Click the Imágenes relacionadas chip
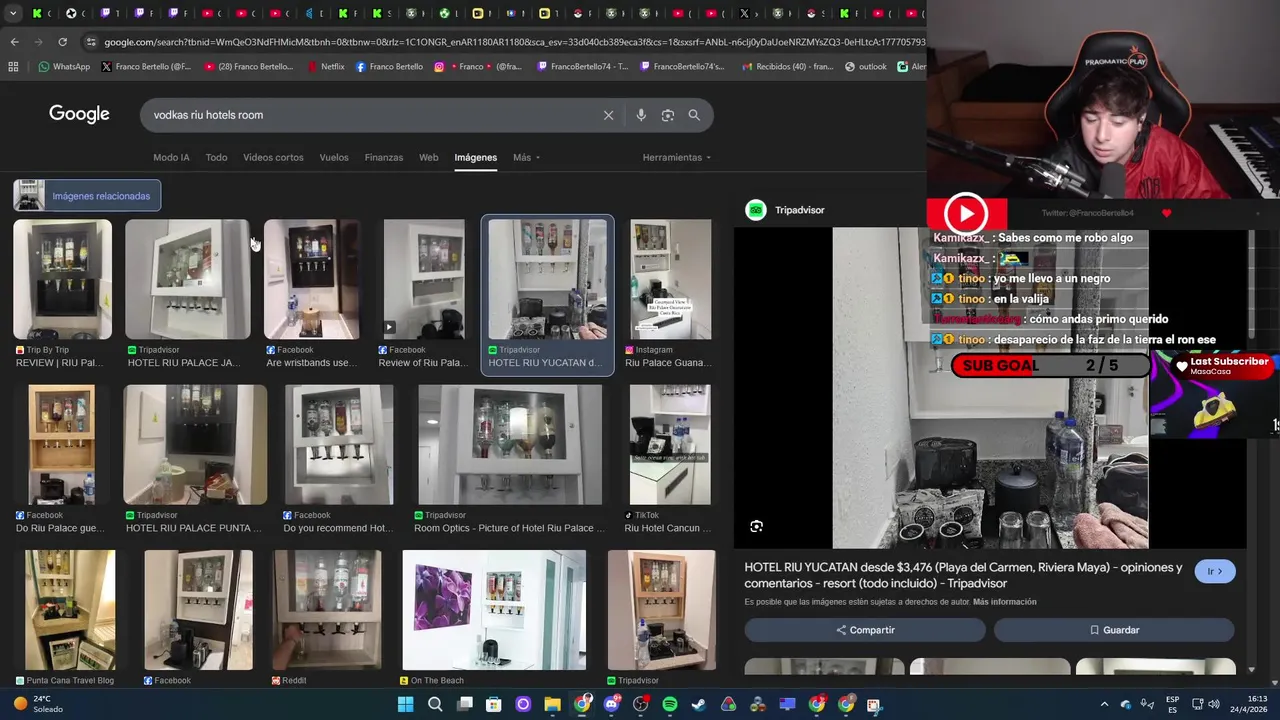This screenshot has height=720, width=1280. [87, 196]
